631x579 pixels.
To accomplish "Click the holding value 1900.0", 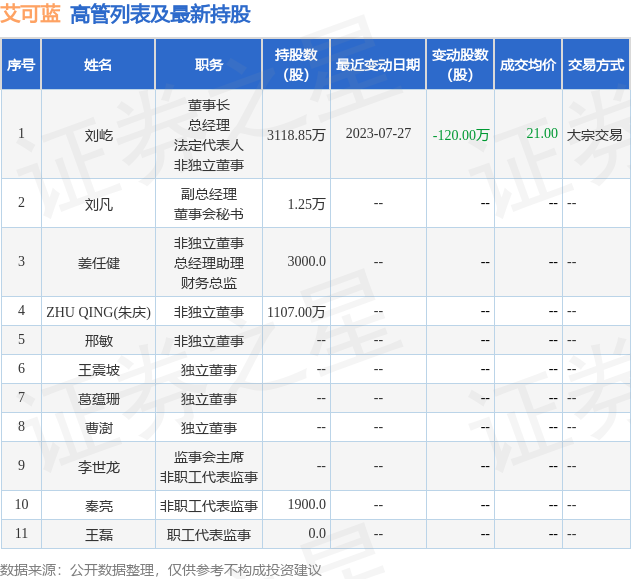I will click(307, 504).
